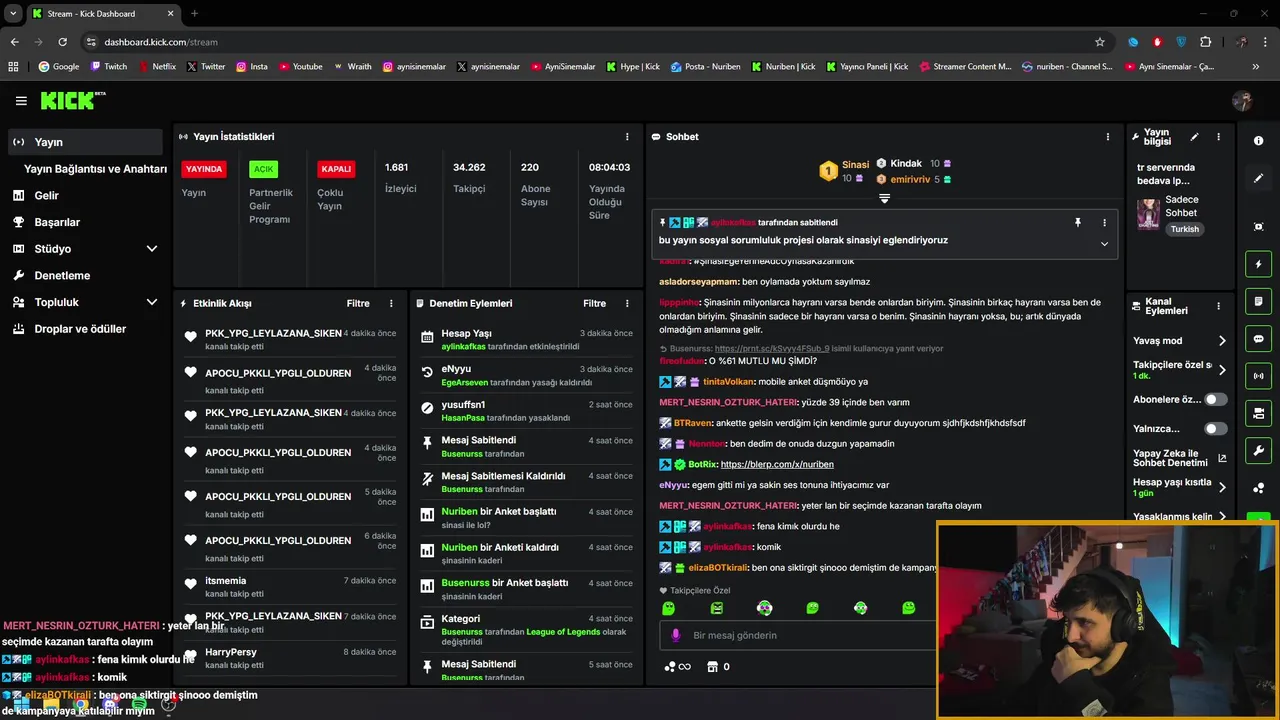Collapse the gift leaderboard with down arrow
The height and width of the screenshot is (720, 1280).
(884, 199)
